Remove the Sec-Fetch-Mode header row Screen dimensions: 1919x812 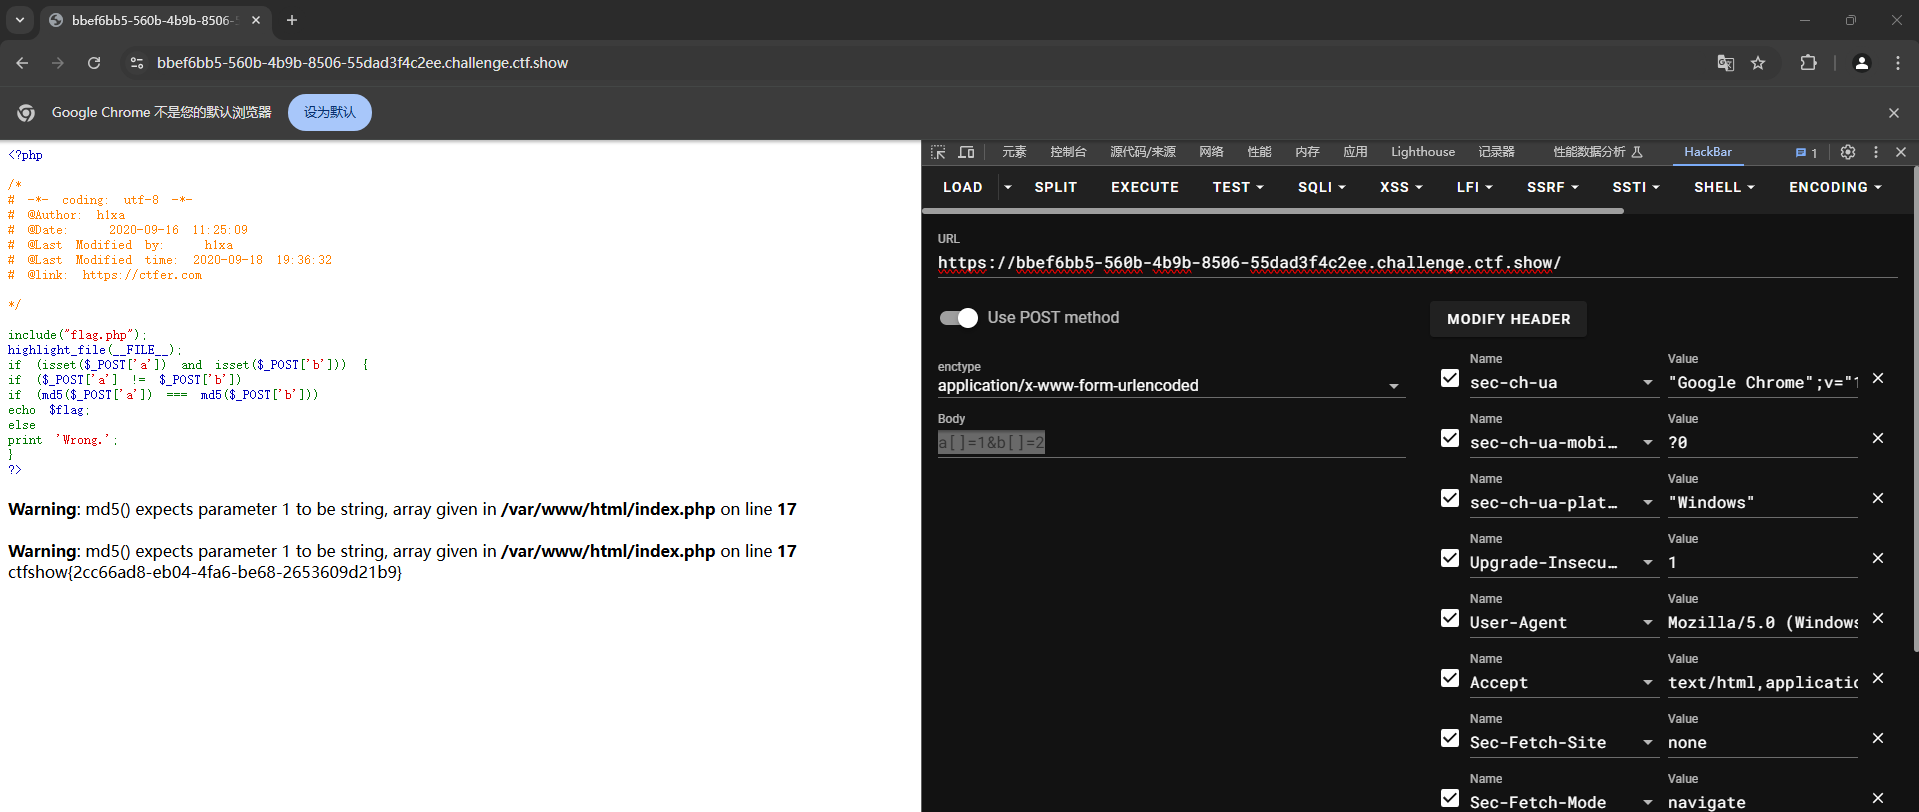click(1878, 798)
